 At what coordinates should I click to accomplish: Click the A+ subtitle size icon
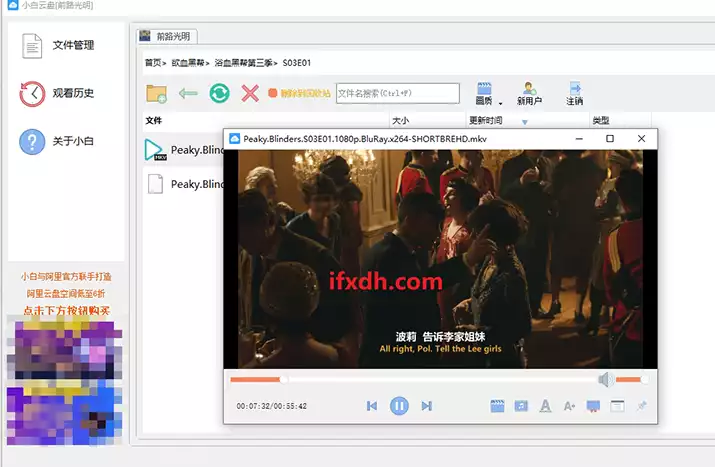[x=569, y=406]
